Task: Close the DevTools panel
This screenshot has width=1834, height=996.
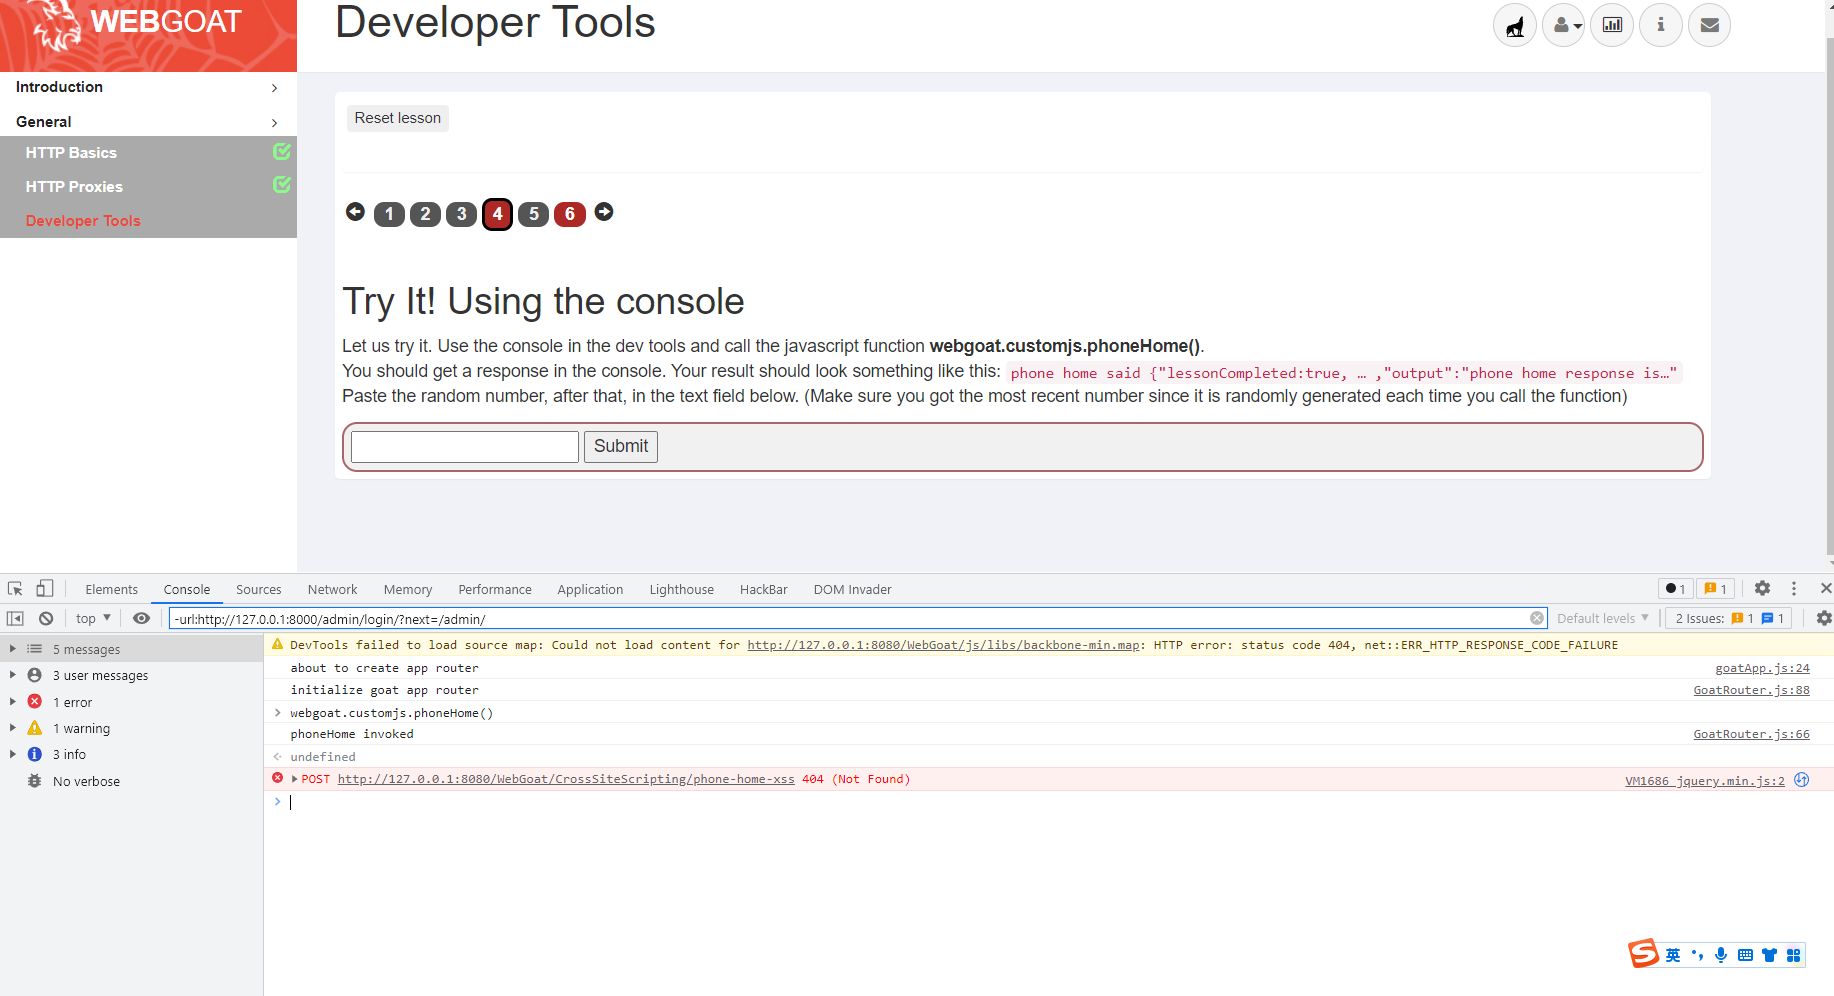Action: point(1826,589)
